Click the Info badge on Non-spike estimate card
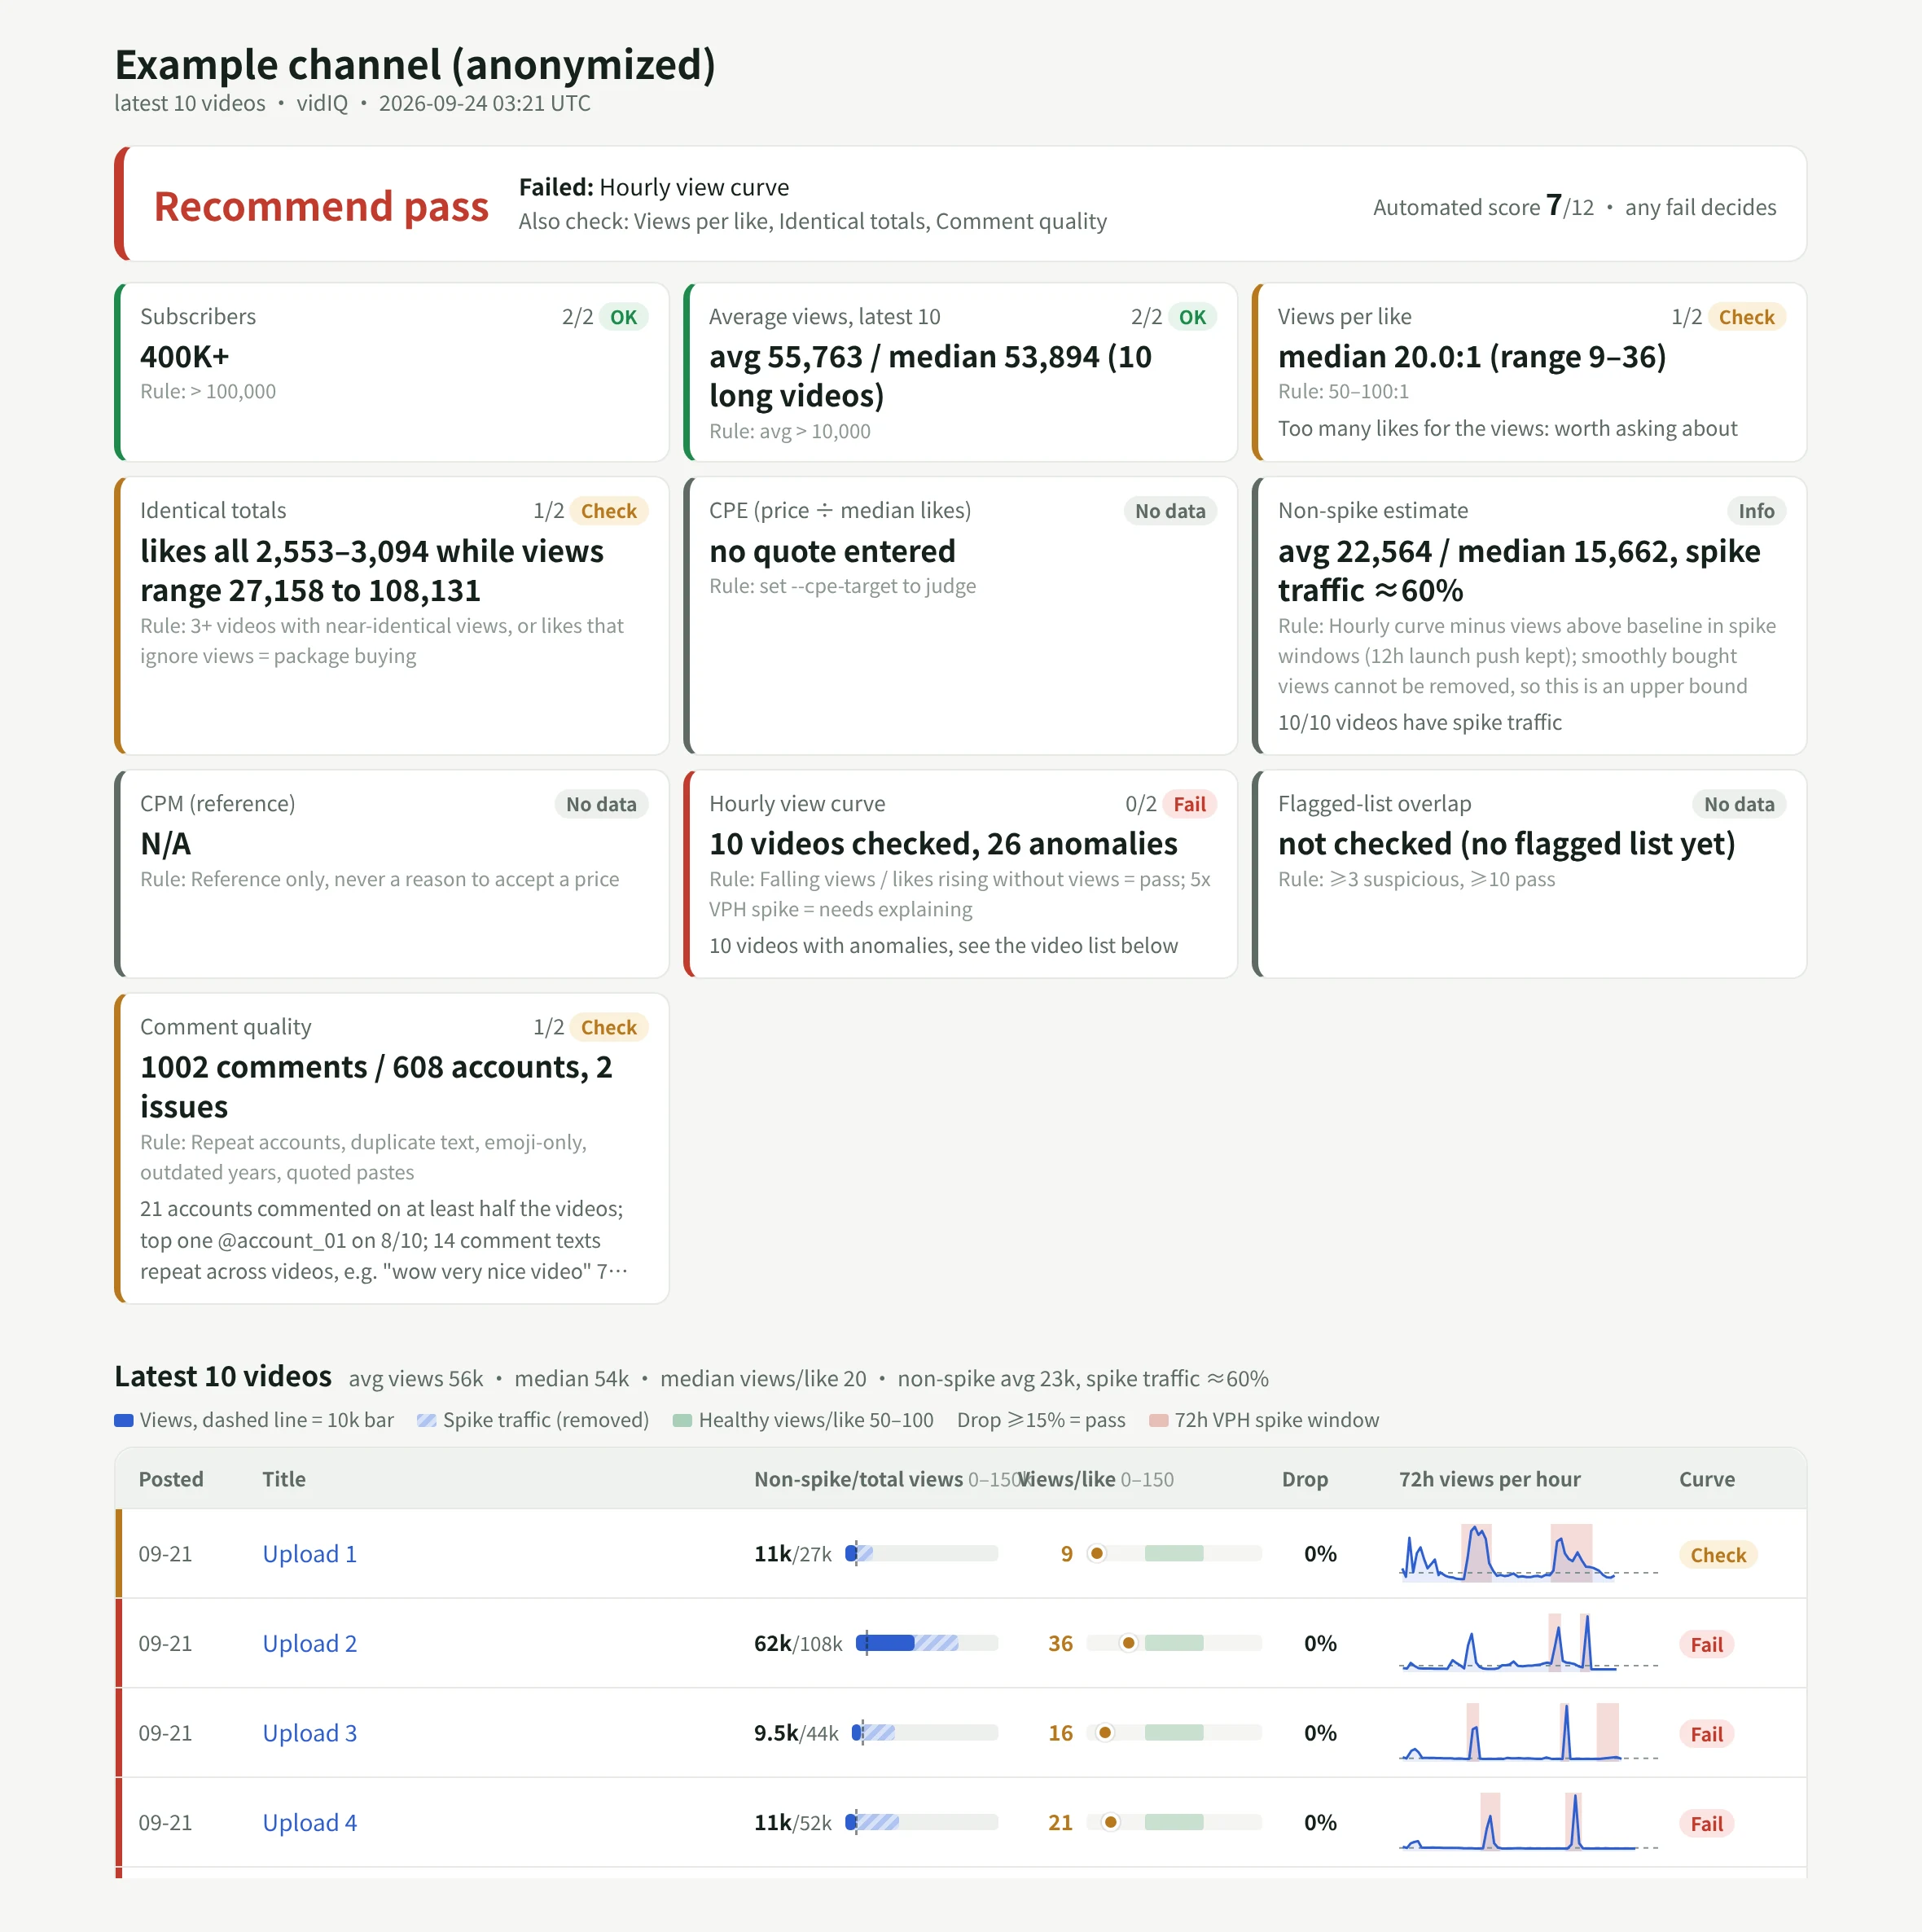Image resolution: width=1922 pixels, height=1932 pixels. [x=1756, y=511]
